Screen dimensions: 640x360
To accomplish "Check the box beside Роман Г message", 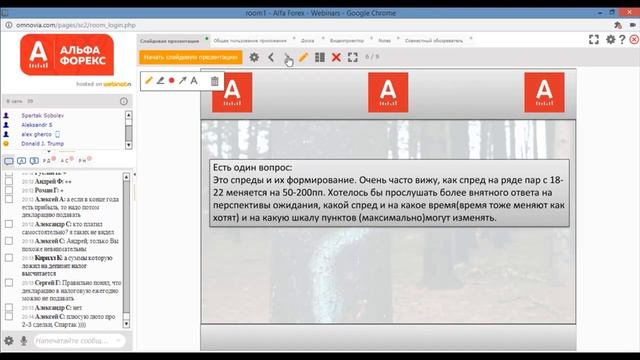I will click(9, 190).
